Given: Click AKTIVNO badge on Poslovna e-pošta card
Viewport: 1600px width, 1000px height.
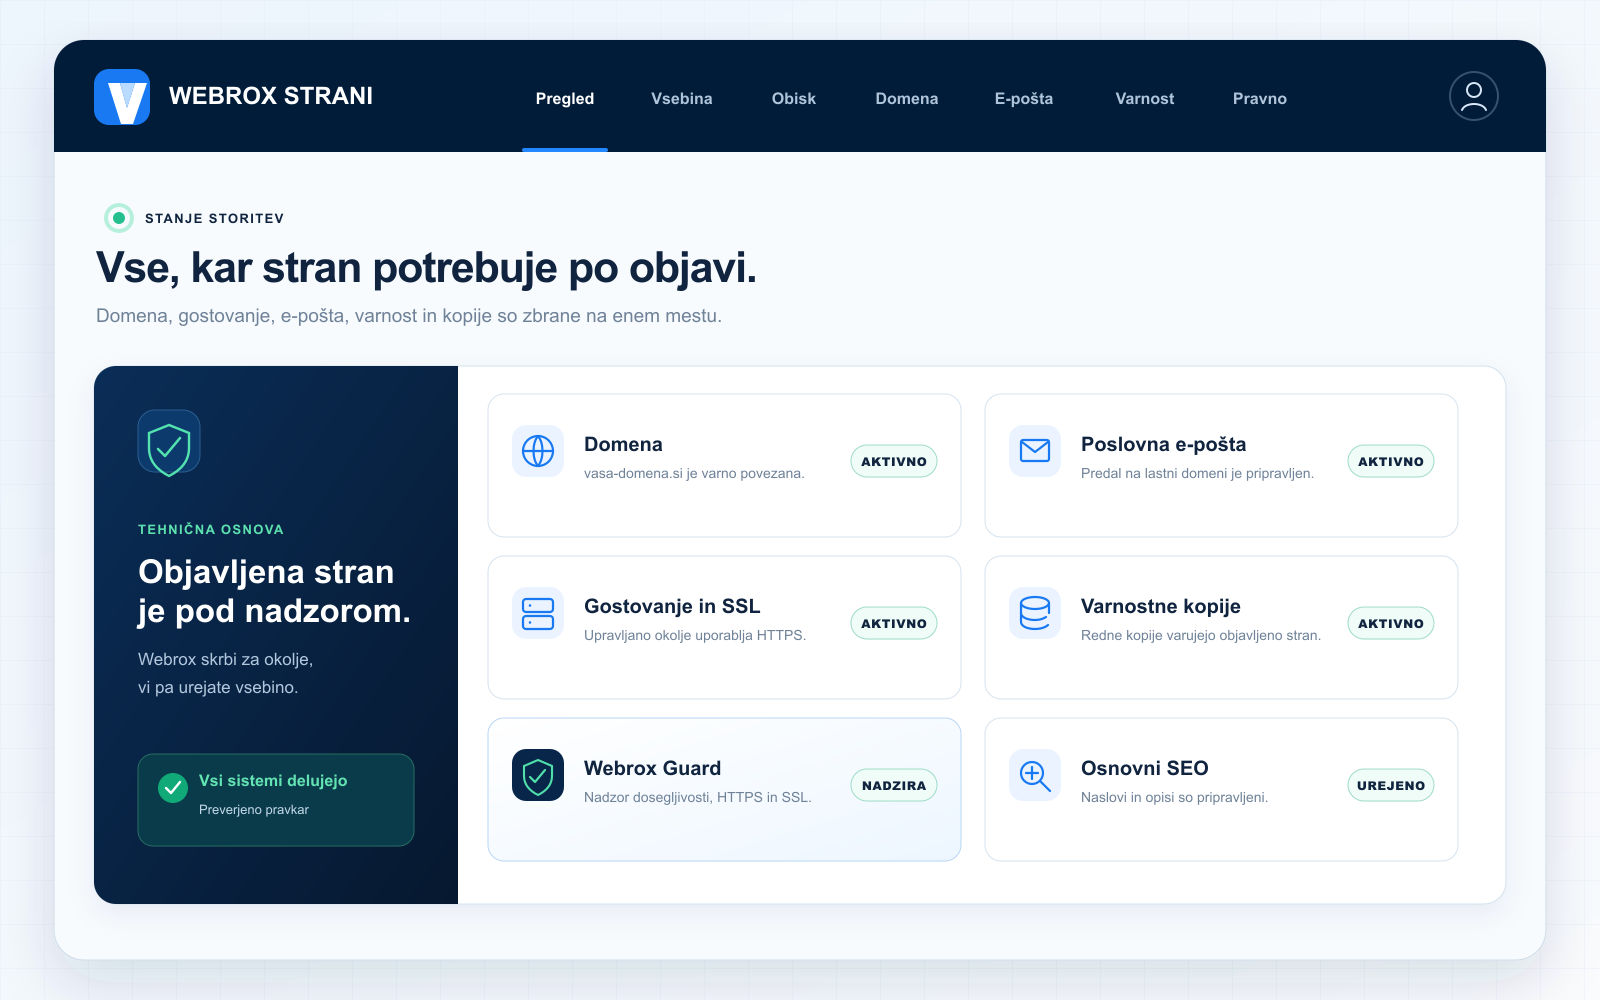Looking at the screenshot, I should coord(1391,461).
